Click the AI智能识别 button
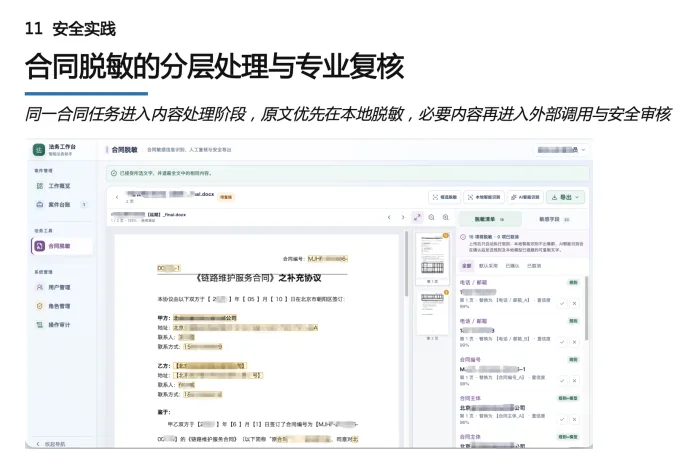Viewport: 688px width, 460px height. pyautogui.click(x=525, y=198)
